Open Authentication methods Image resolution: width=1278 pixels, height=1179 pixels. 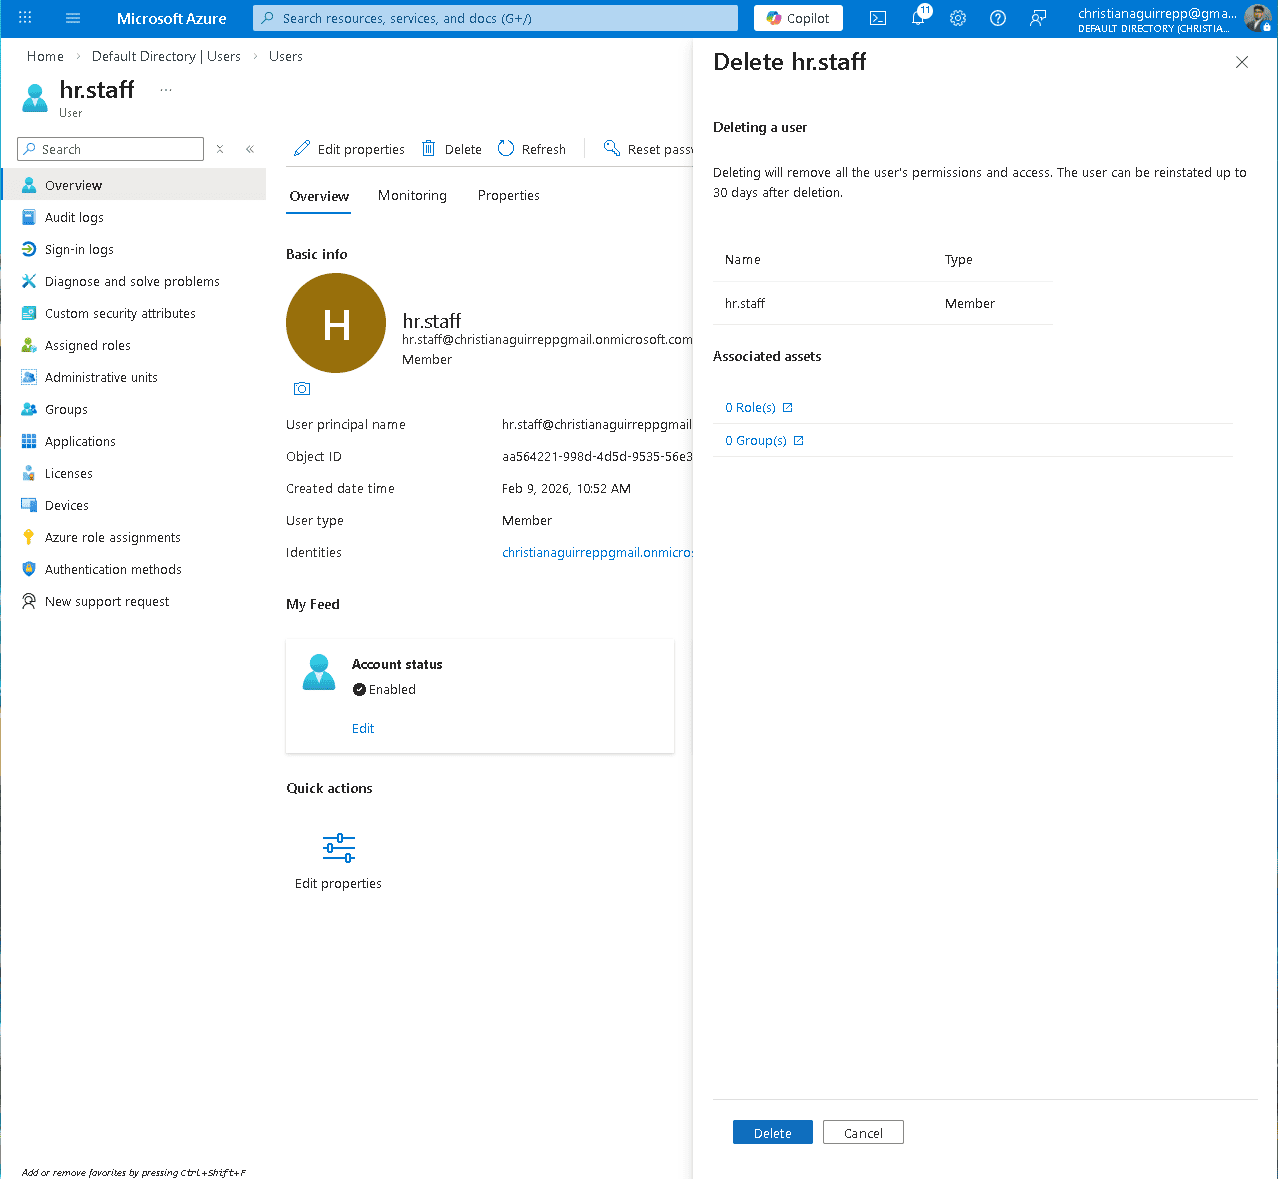(113, 569)
